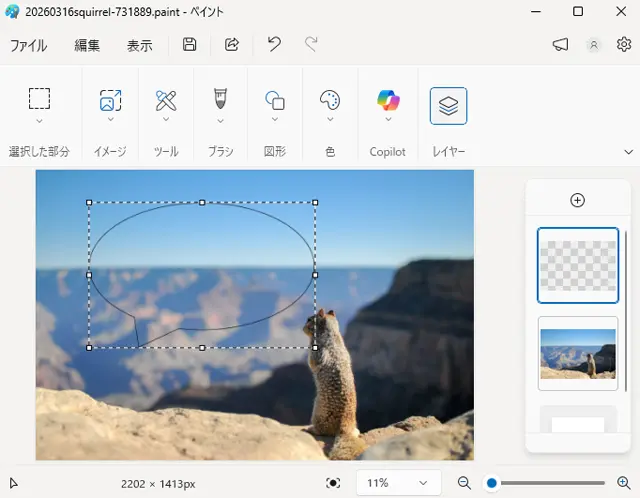
Task: Toggle the Layers panel button
Action: click(x=448, y=106)
